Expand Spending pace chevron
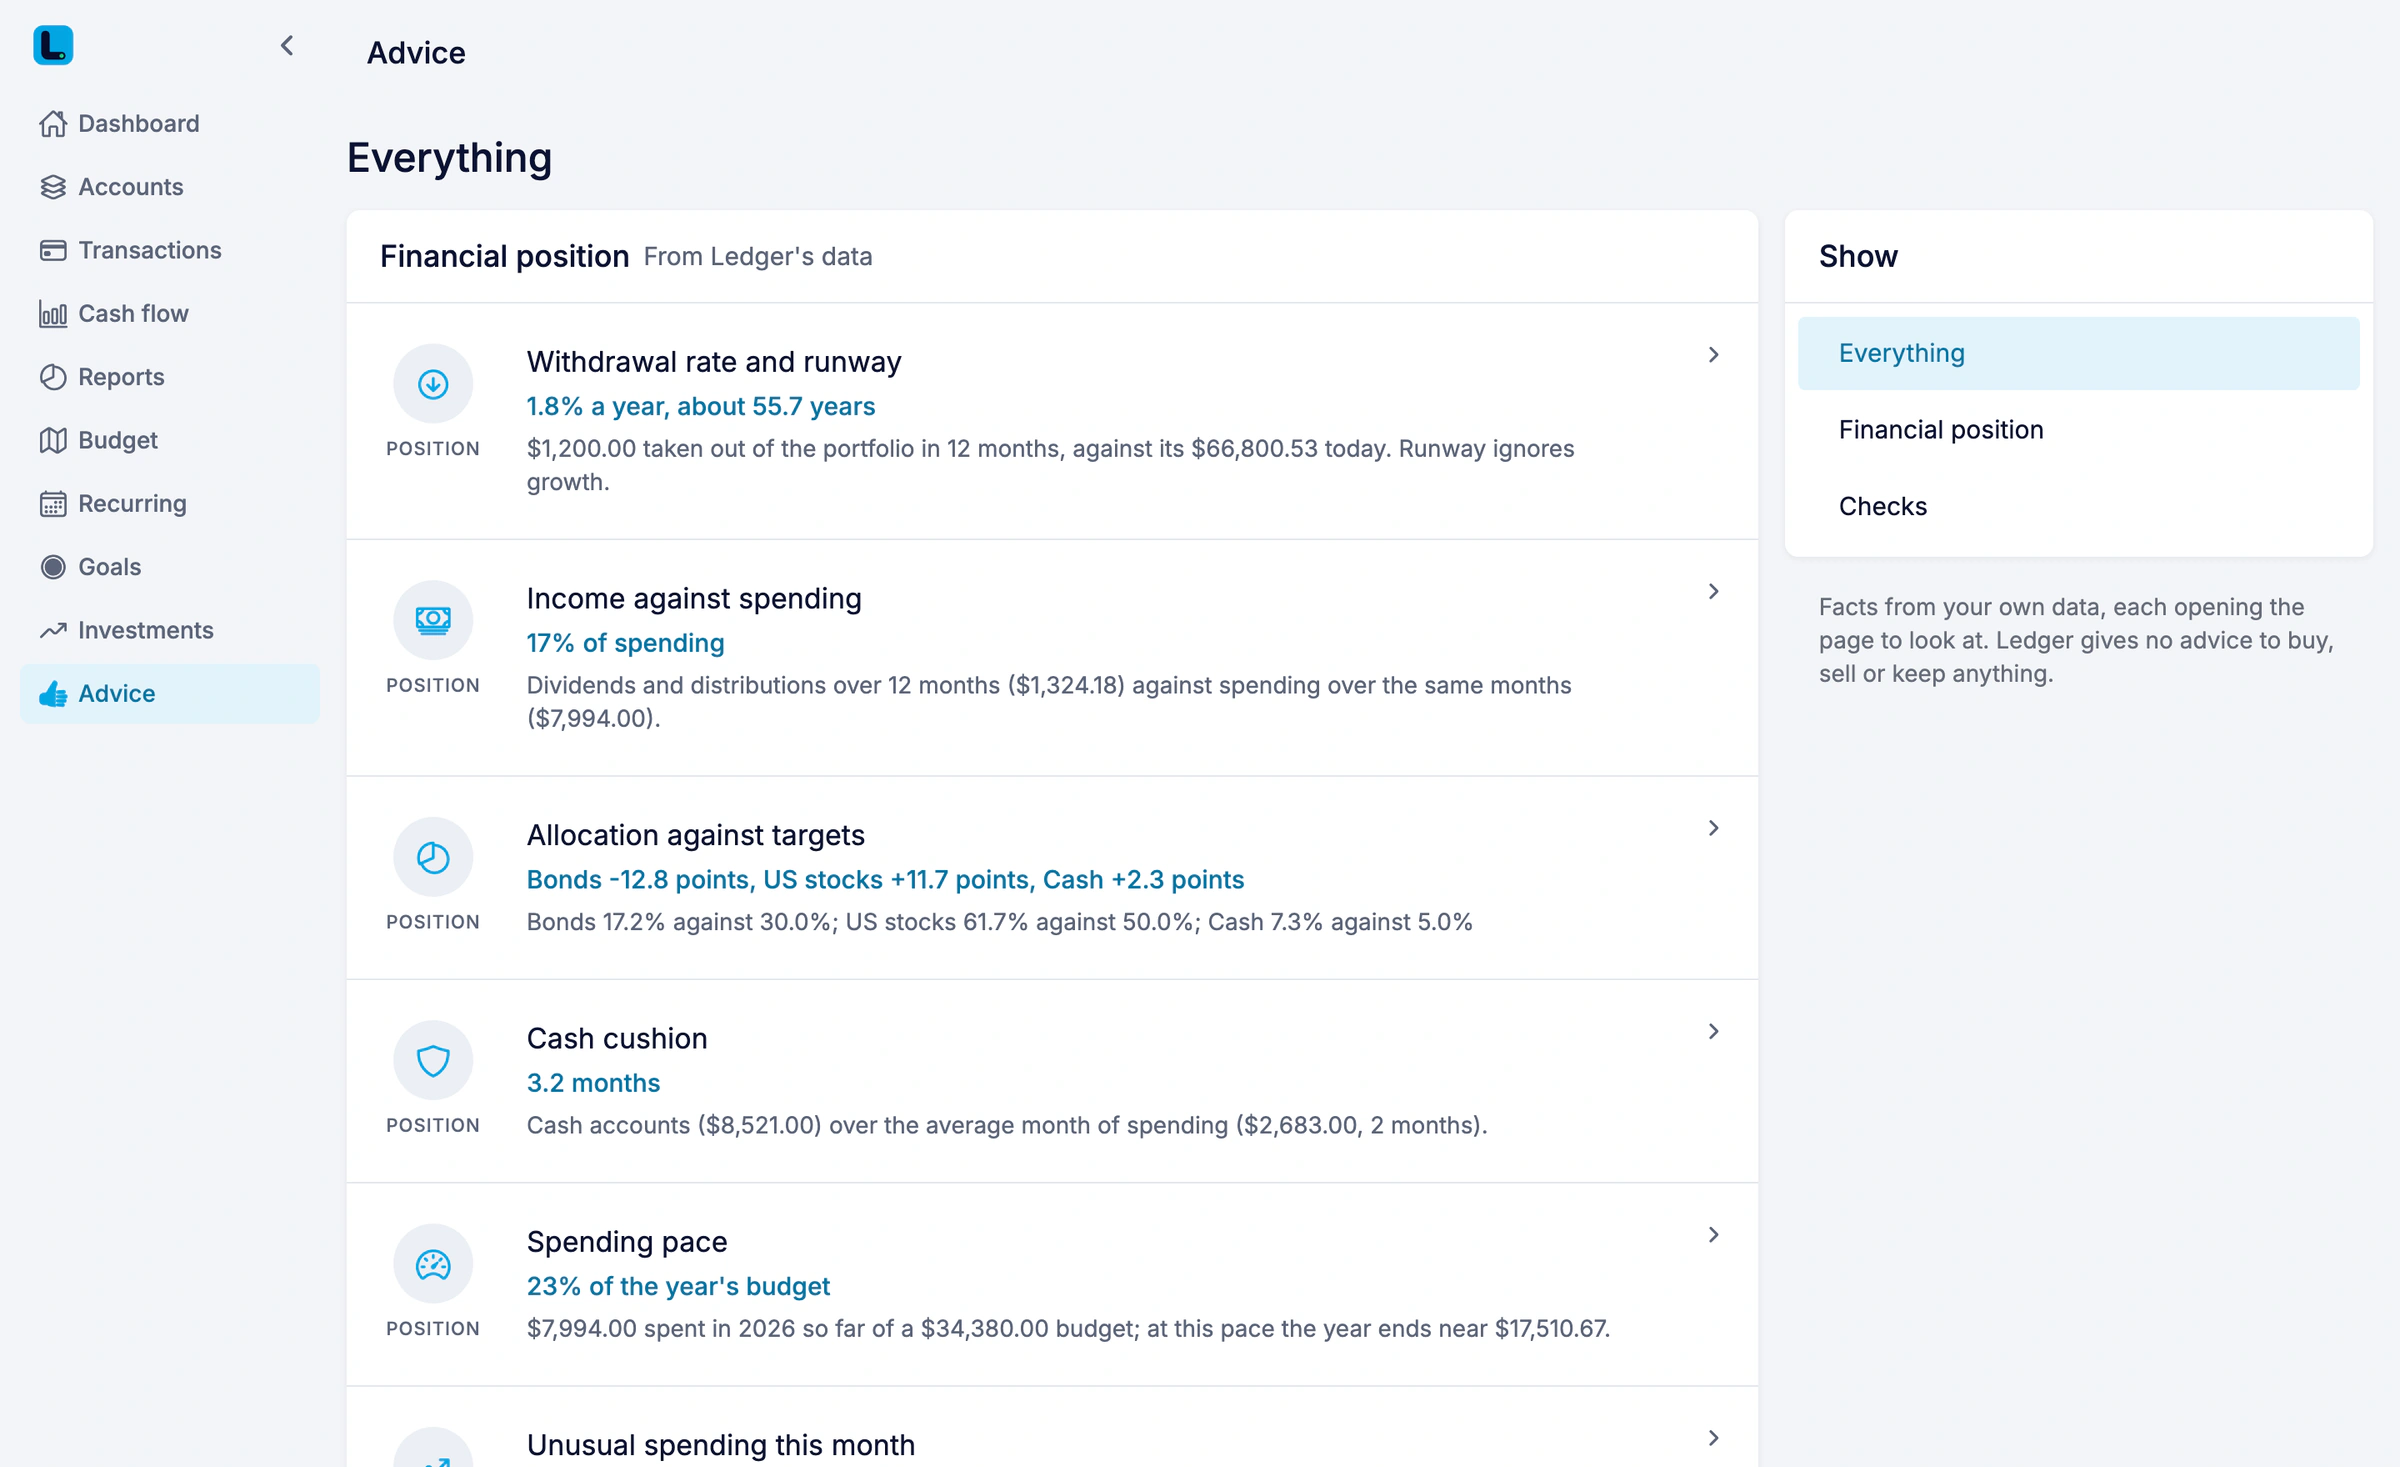Viewport: 2400px width, 1467px height. [1713, 1235]
